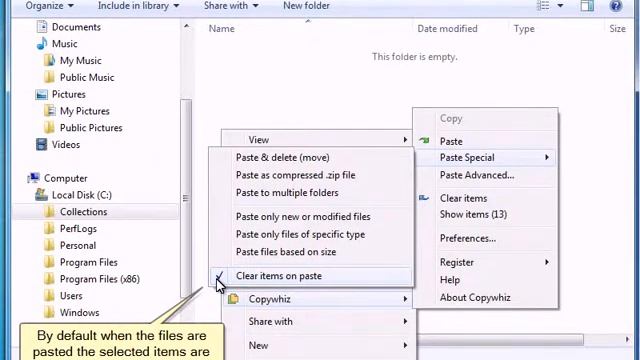
Task: Open the view options dropdown arrow
Action: (560, 6)
